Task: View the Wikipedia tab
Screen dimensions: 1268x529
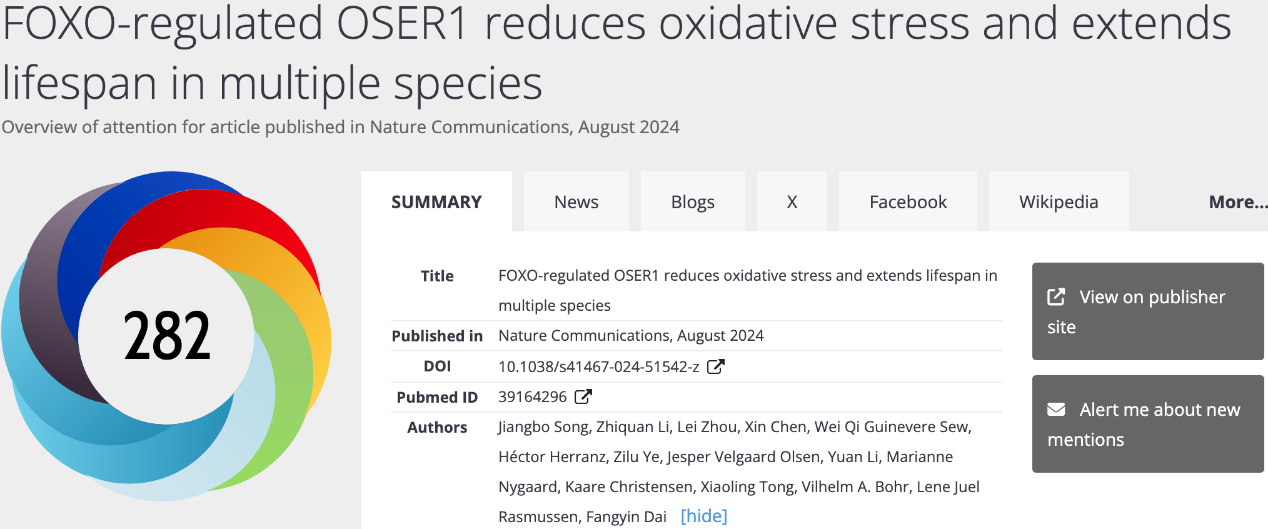Action: pyautogui.click(x=1058, y=202)
